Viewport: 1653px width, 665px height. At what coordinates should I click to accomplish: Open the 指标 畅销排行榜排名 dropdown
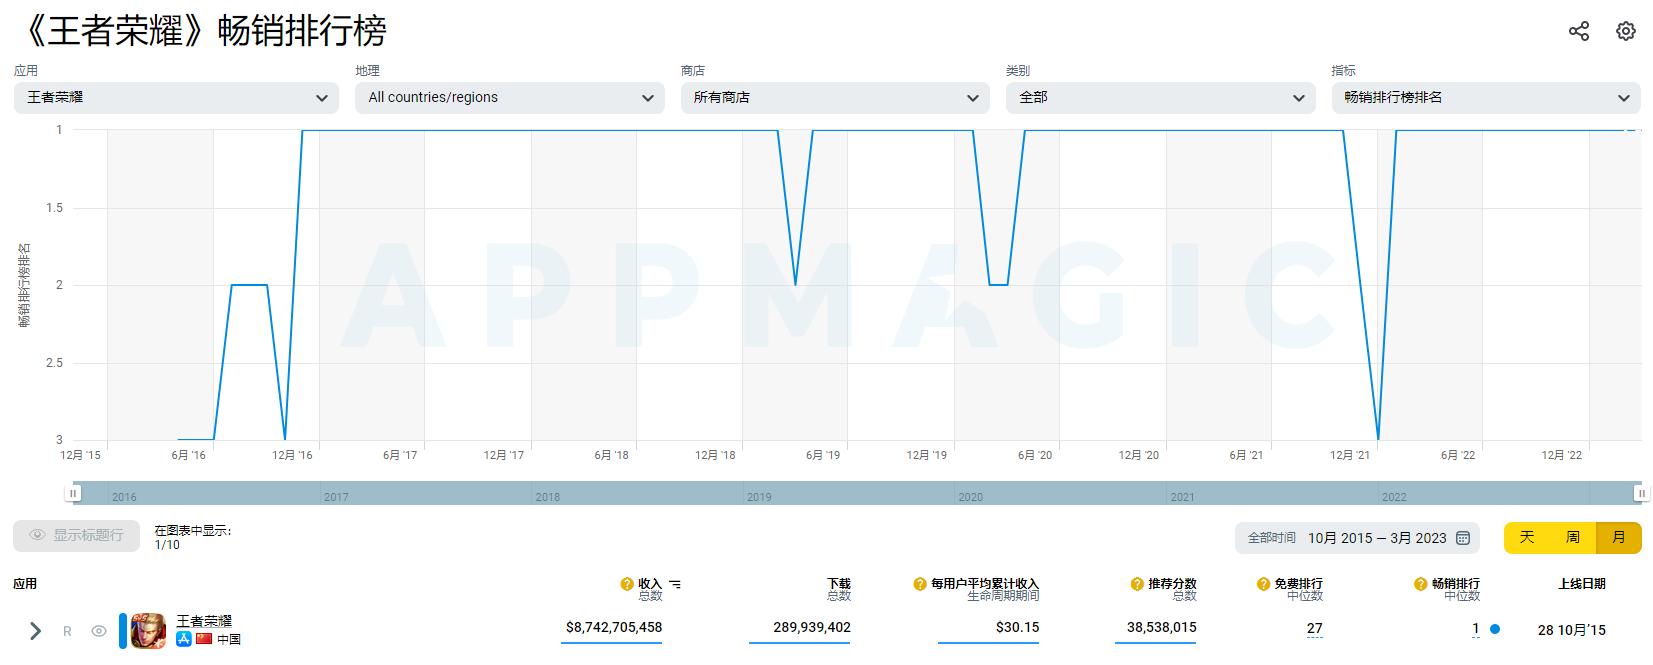coord(1486,98)
